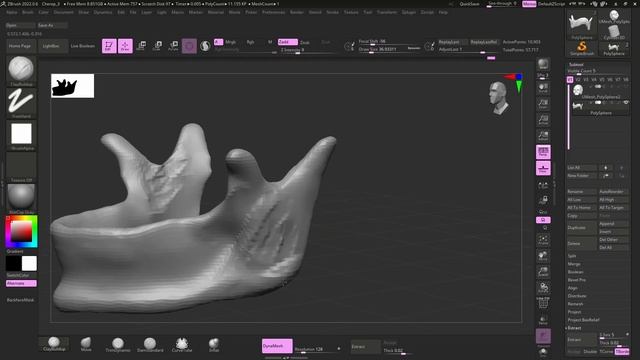Open the Preferences menu
This screenshot has height=360, width=640.
(x=273, y=12)
